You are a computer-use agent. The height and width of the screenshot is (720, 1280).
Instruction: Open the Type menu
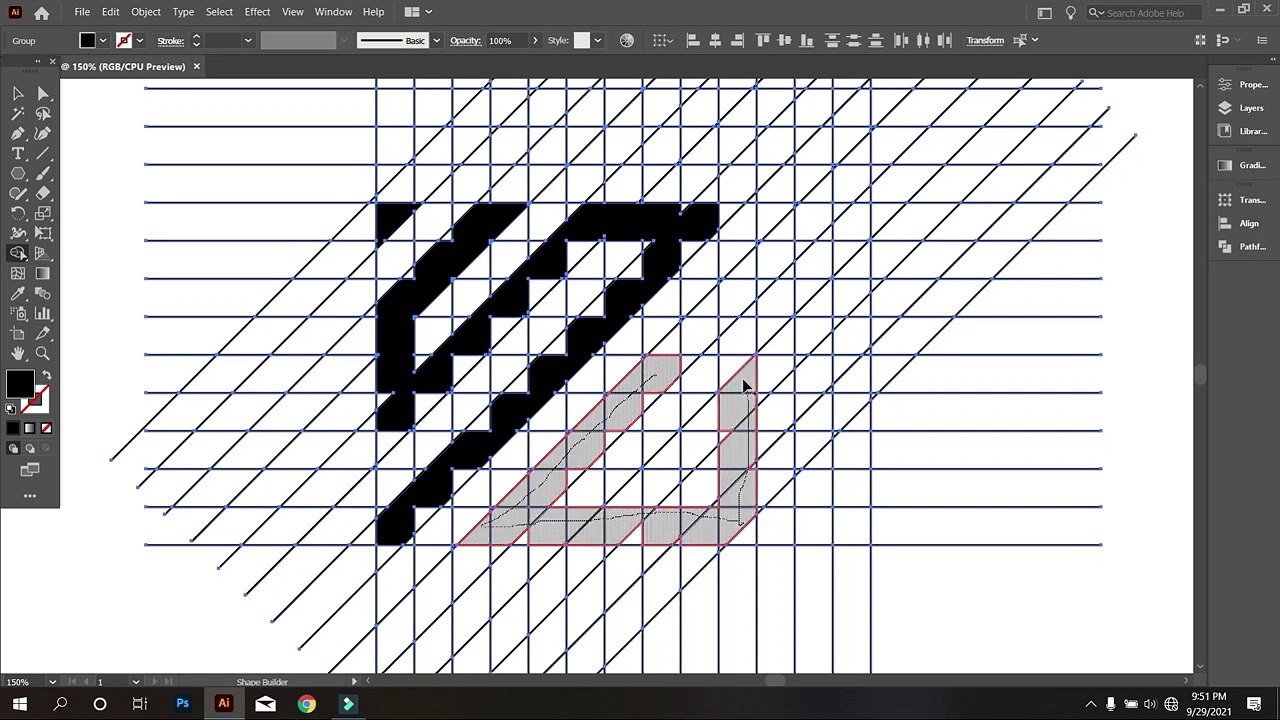(183, 12)
